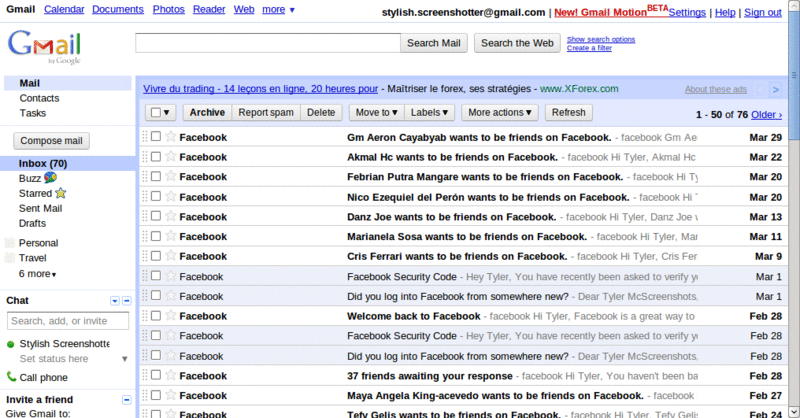The width and height of the screenshot is (800, 418).
Task: Open Chat options dropdown arrow
Action: (x=115, y=301)
